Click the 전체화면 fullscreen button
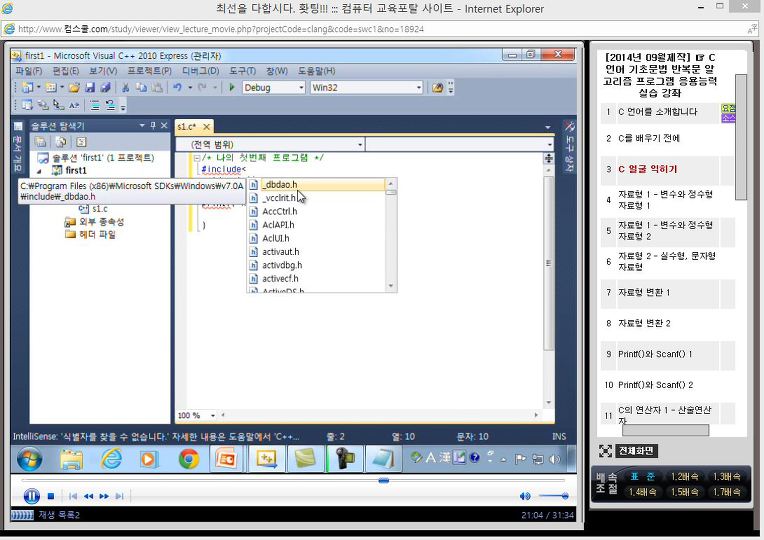Screen dimensions: 764x540 coord(636,451)
